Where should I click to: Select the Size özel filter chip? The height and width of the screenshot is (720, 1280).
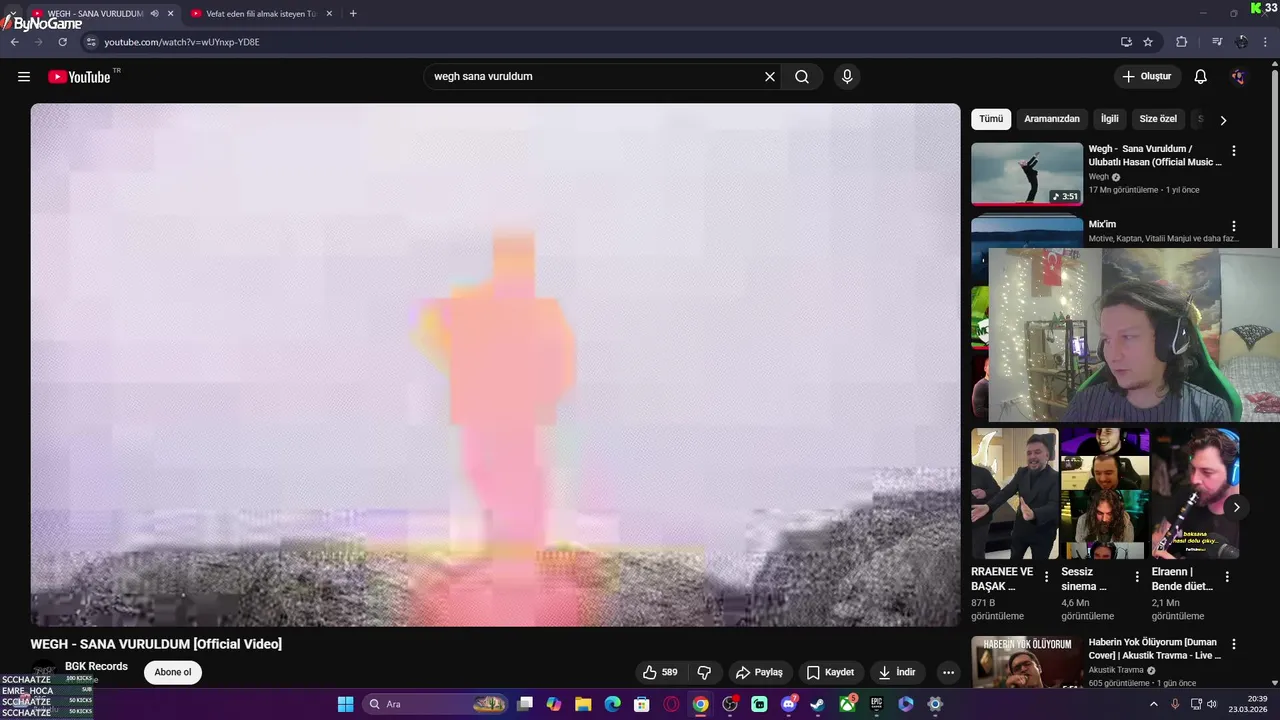[1158, 119]
